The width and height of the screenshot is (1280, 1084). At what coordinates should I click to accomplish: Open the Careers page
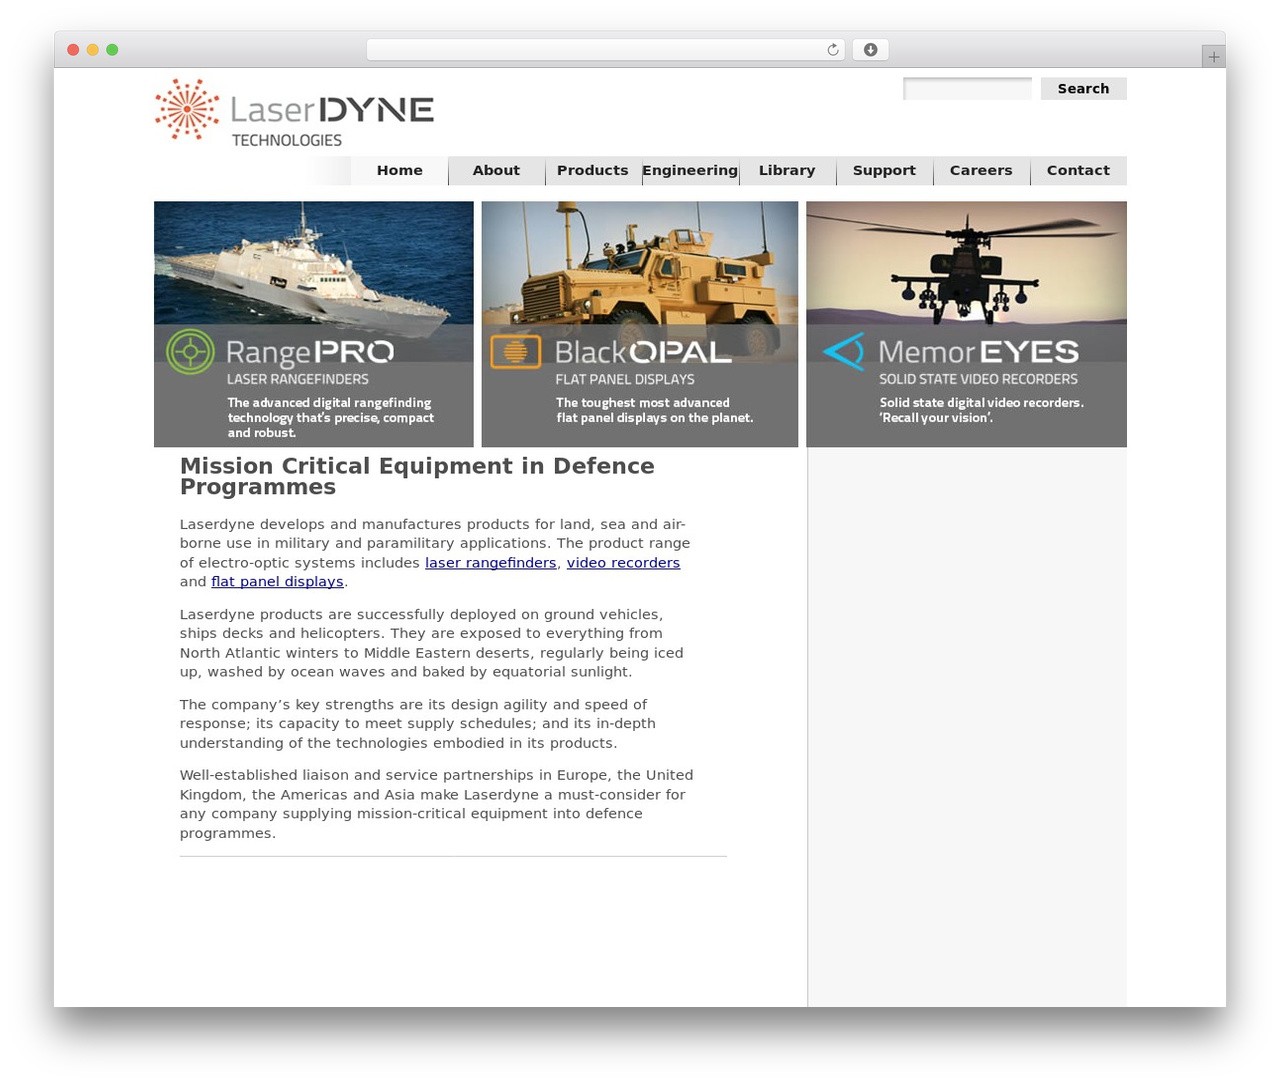point(981,171)
